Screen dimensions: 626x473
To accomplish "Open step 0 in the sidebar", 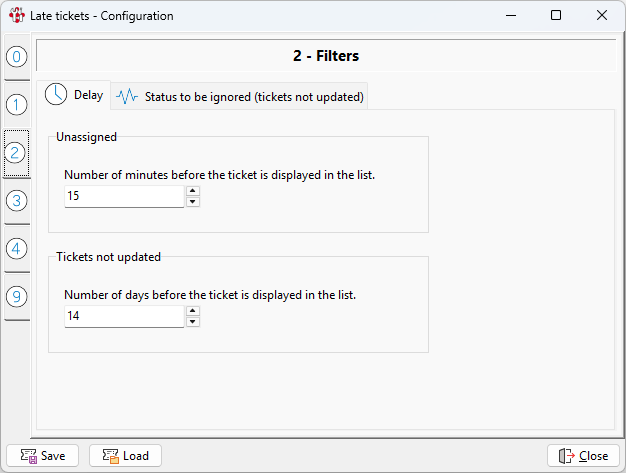I will [17, 57].
